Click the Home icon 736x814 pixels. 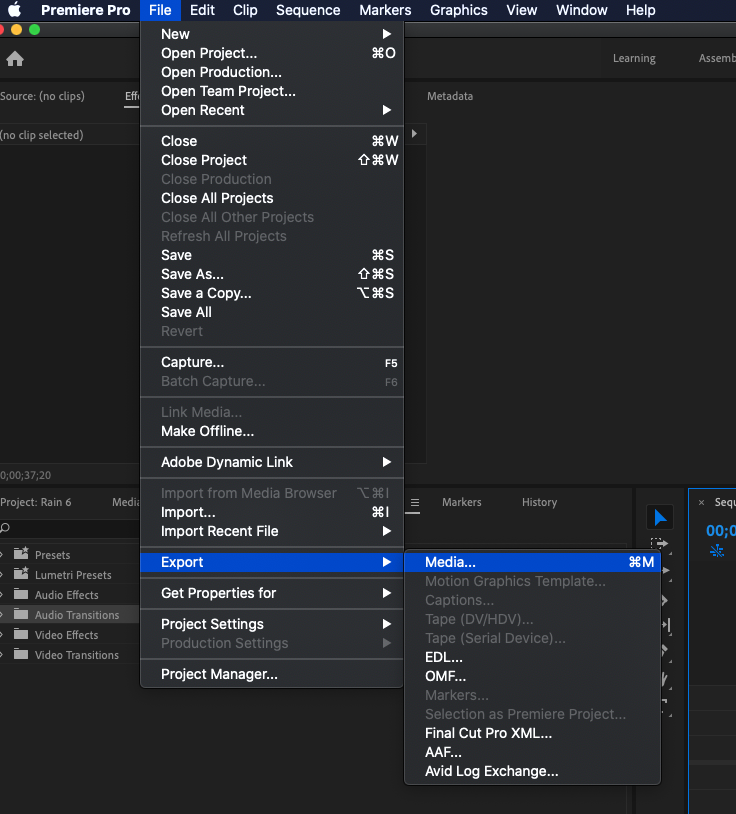point(15,59)
